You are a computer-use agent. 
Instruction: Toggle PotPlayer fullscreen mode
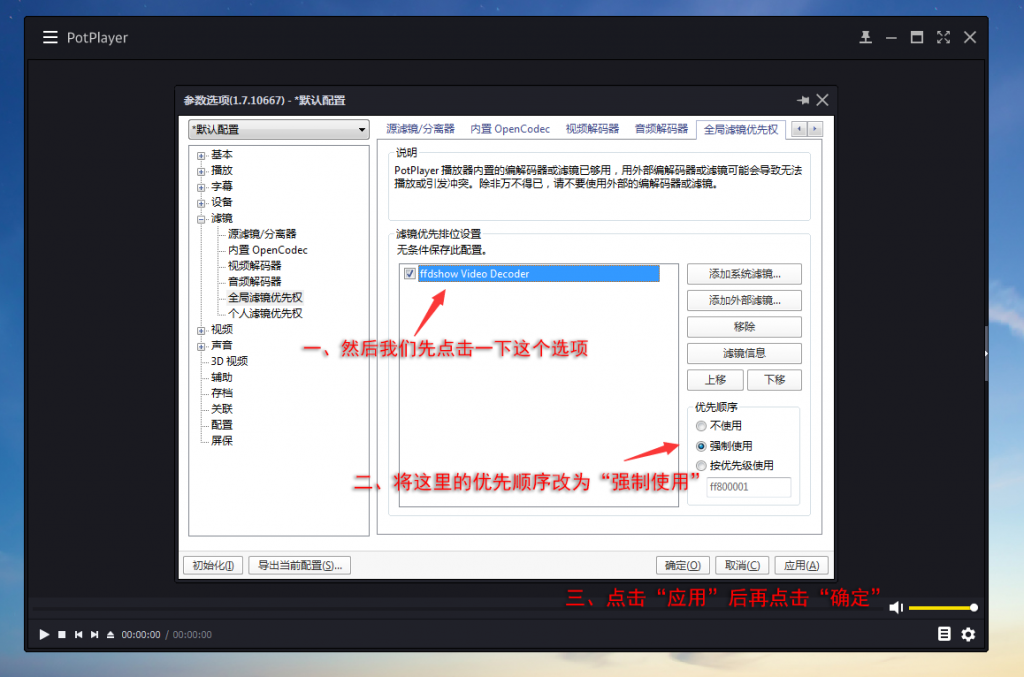[x=943, y=37]
